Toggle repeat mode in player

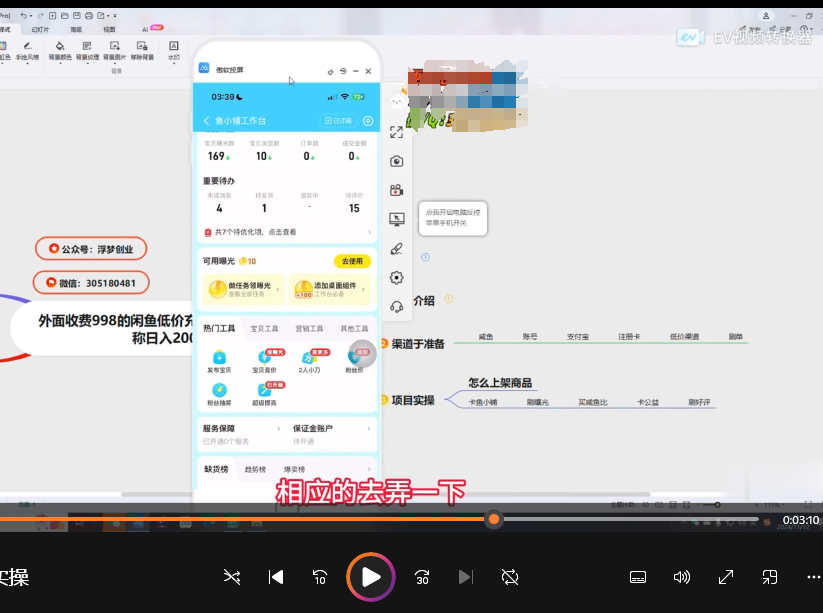tap(510, 577)
